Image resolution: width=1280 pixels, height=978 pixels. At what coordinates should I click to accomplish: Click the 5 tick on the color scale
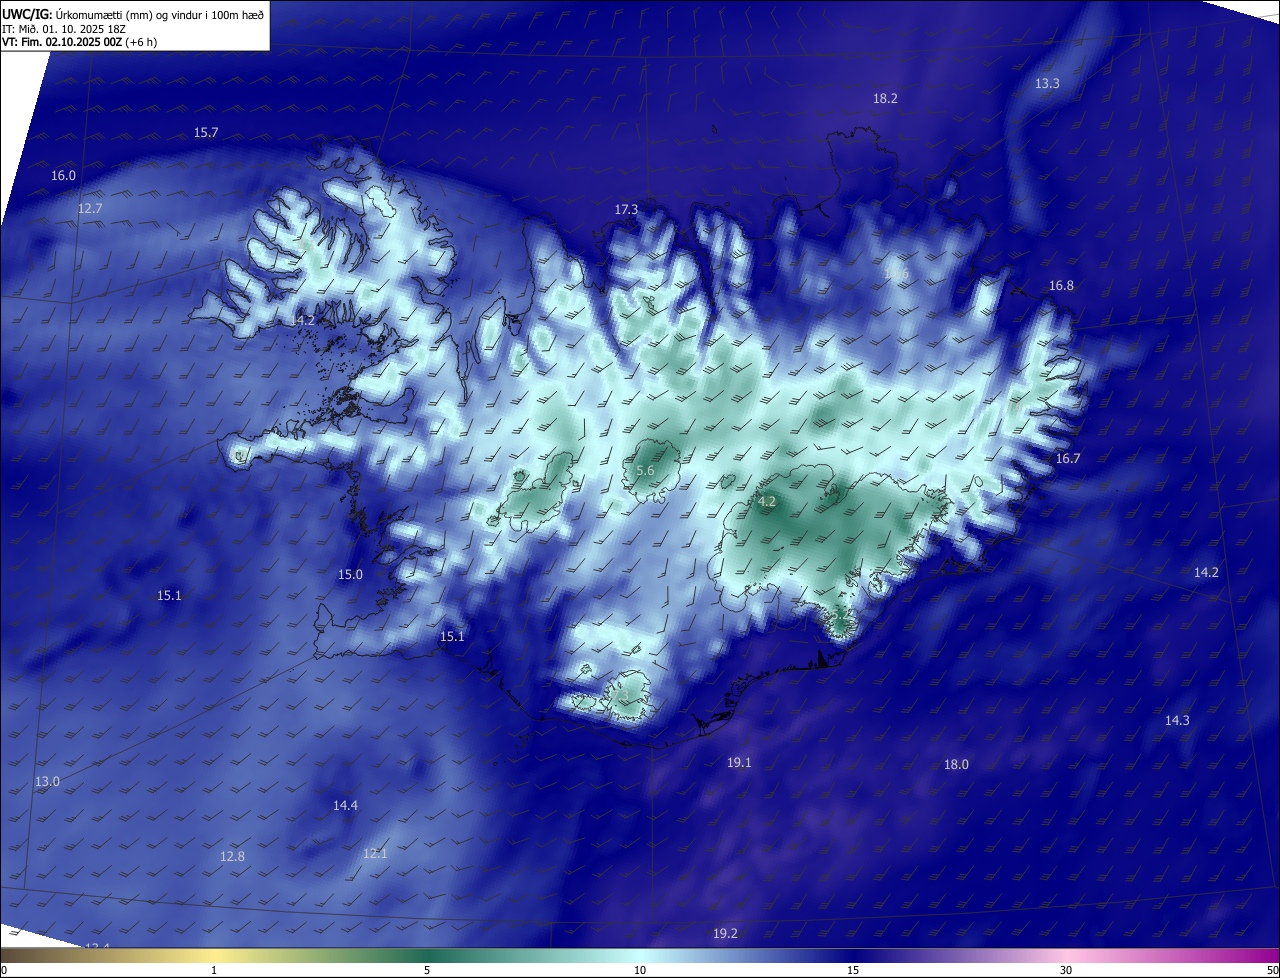click(427, 971)
